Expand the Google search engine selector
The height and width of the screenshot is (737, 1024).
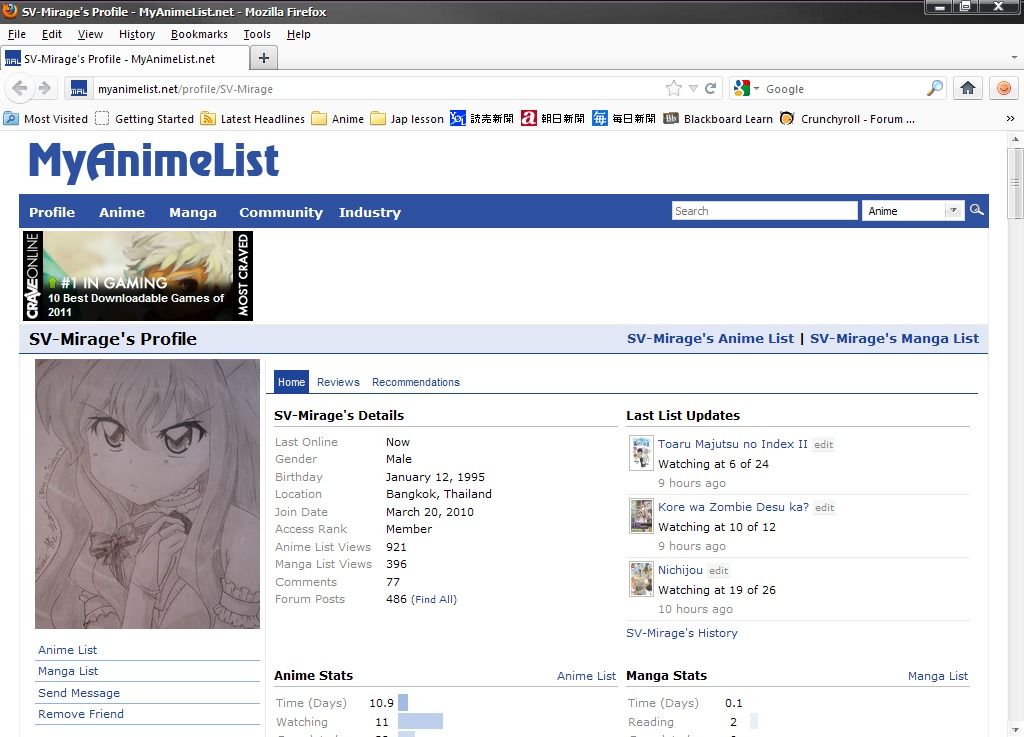[x=746, y=88]
